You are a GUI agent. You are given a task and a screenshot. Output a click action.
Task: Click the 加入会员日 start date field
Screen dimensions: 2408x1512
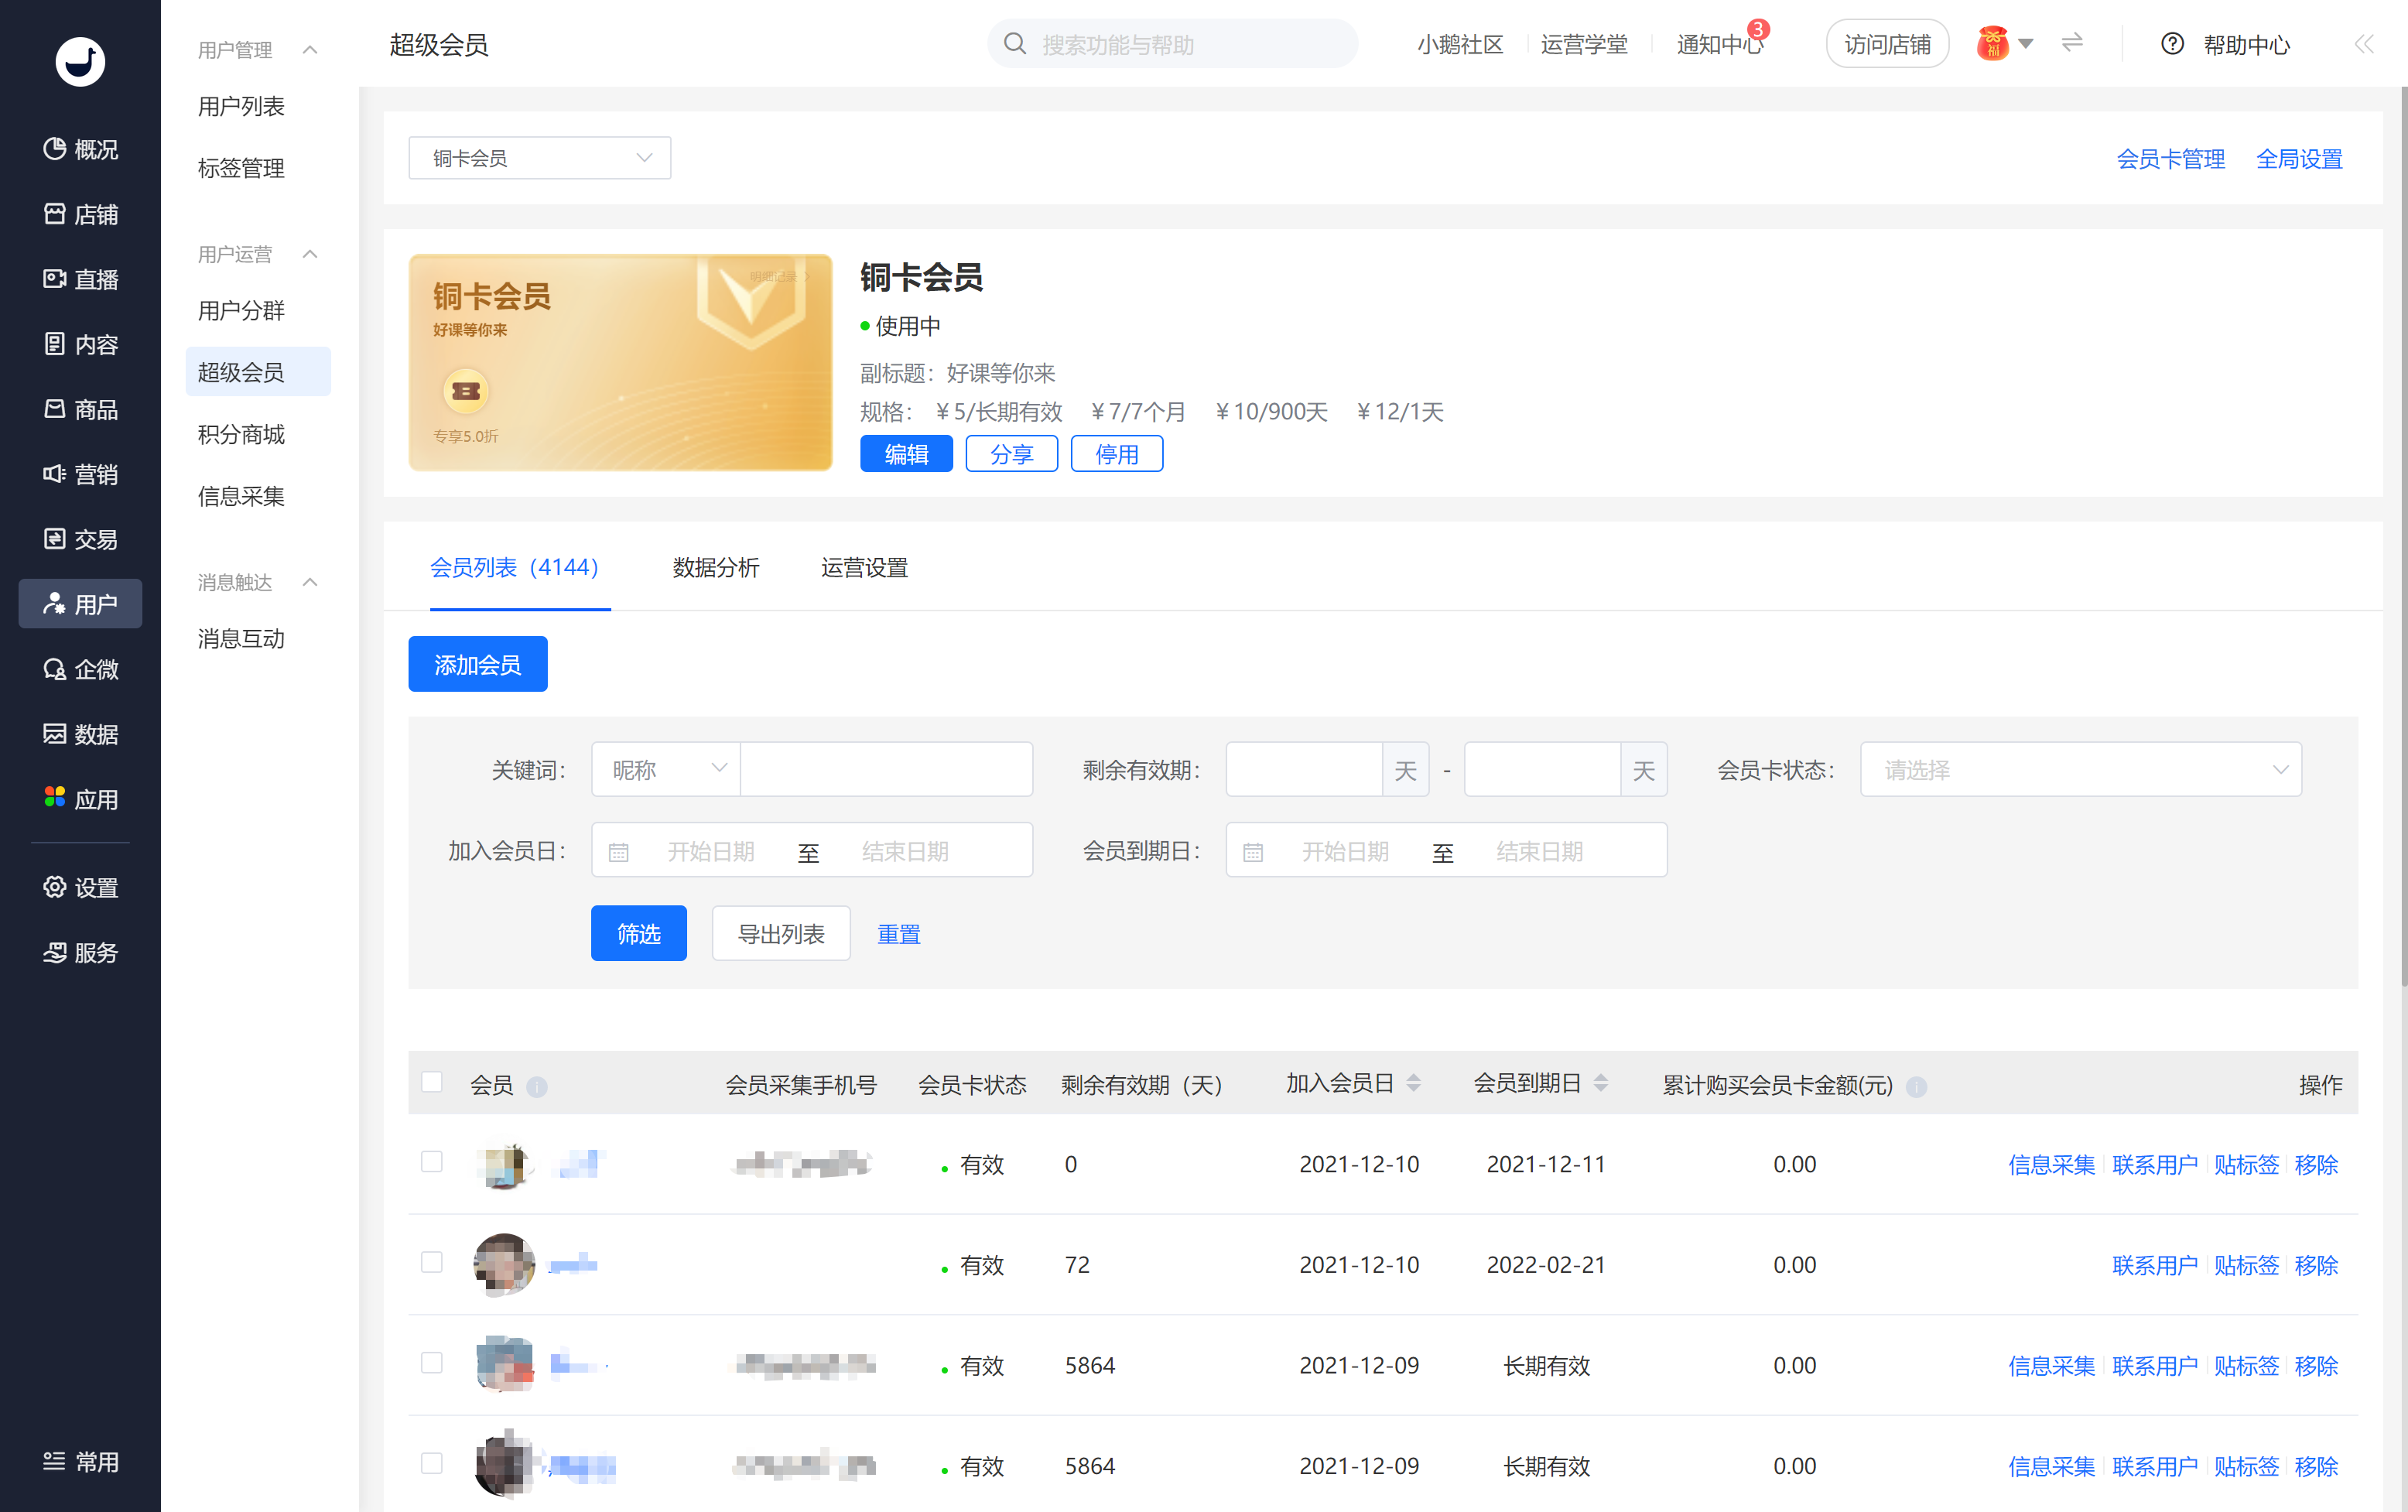[x=711, y=852]
